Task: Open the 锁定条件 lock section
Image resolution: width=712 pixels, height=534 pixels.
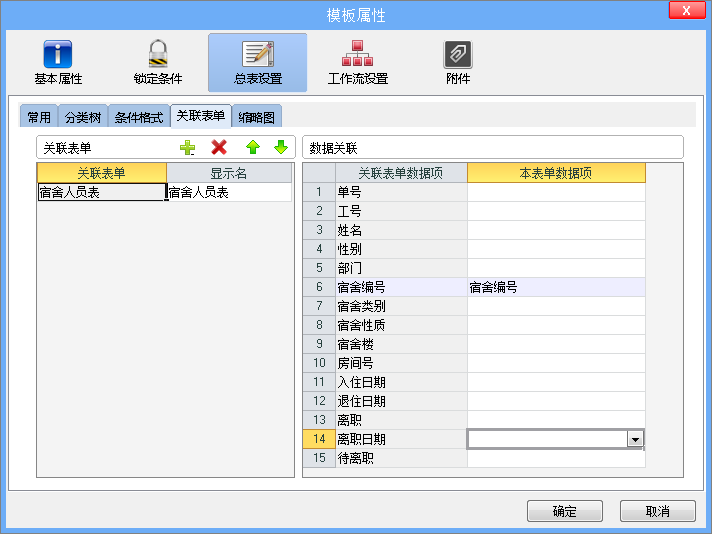Action: coord(158,63)
